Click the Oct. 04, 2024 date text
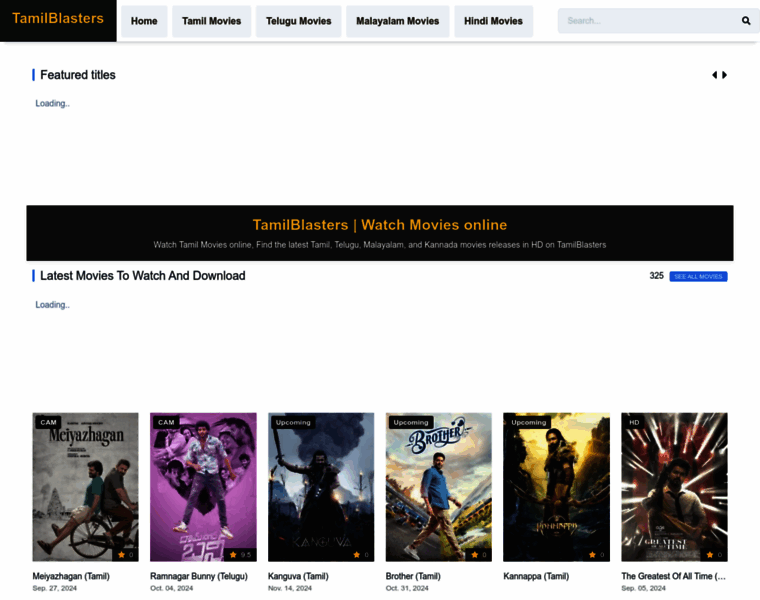 (x=172, y=588)
